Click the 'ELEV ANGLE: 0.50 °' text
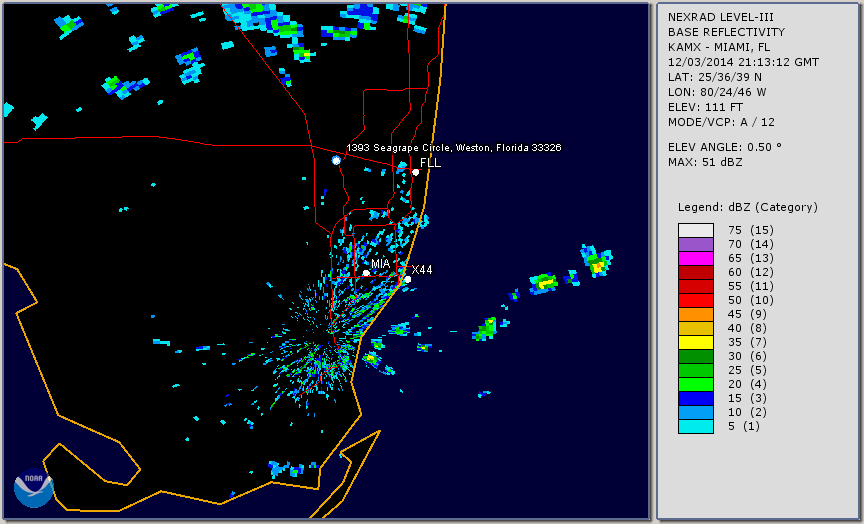Screen dimensions: 864x524 point(725,147)
